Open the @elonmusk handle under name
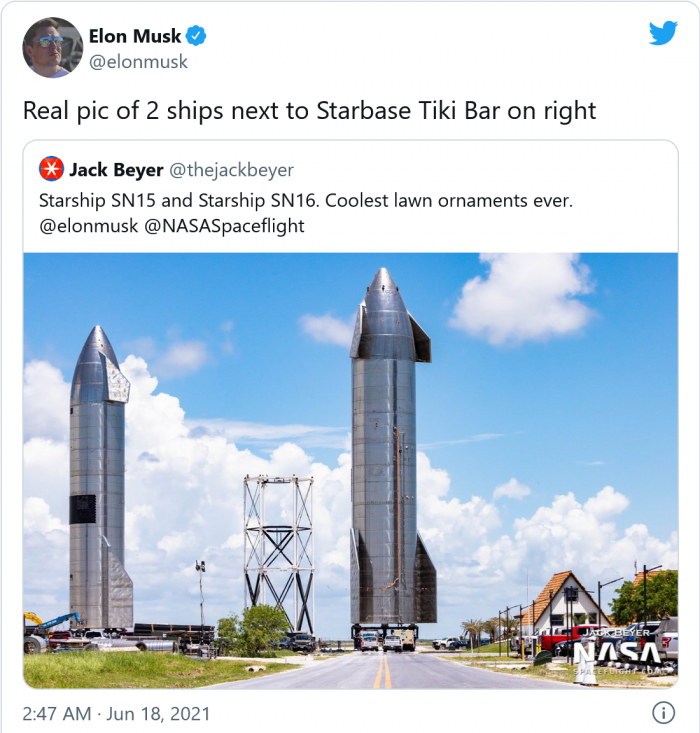 pos(138,62)
